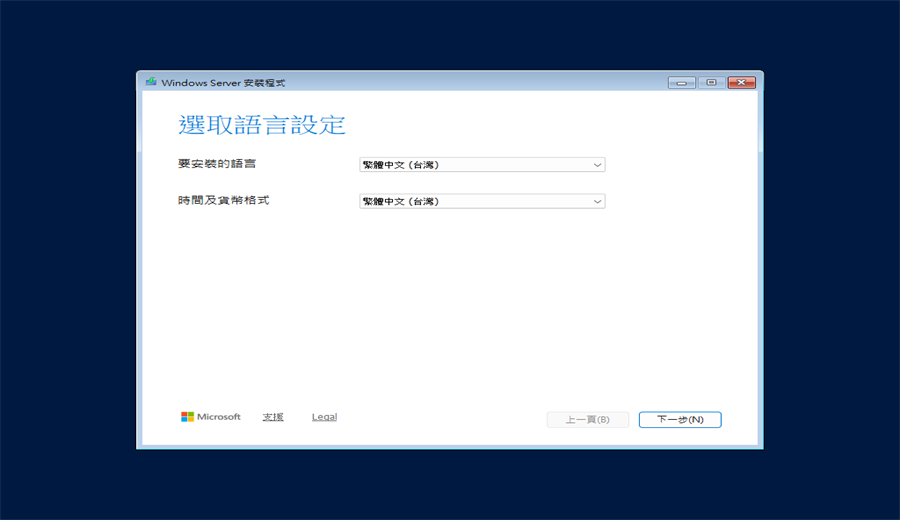Click the Microsoft logo
Viewport: 900px width, 520px height.
click(211, 417)
